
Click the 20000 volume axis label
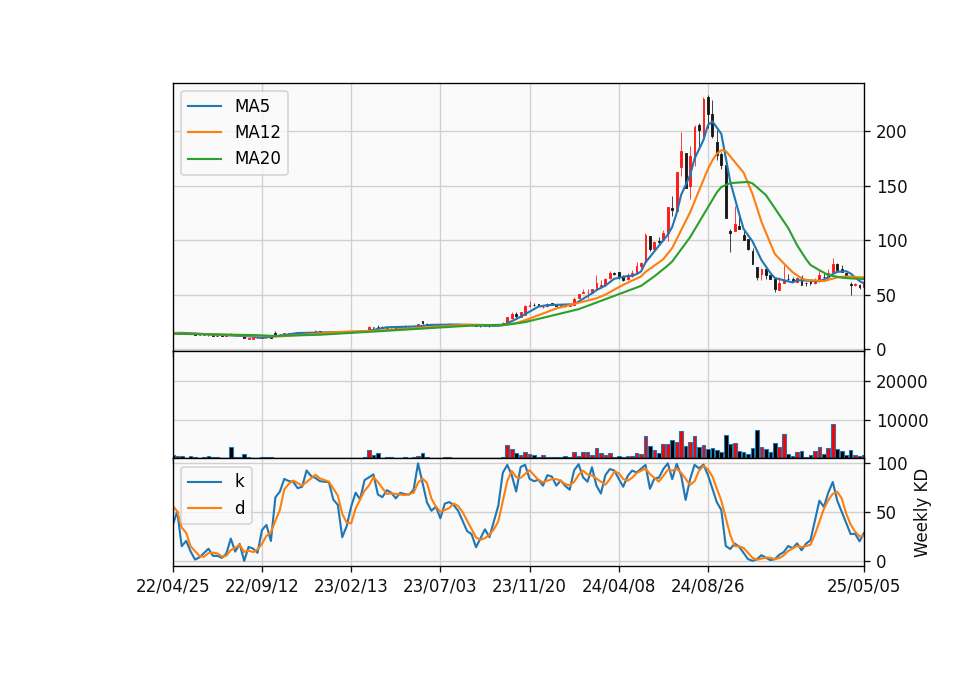point(902,382)
